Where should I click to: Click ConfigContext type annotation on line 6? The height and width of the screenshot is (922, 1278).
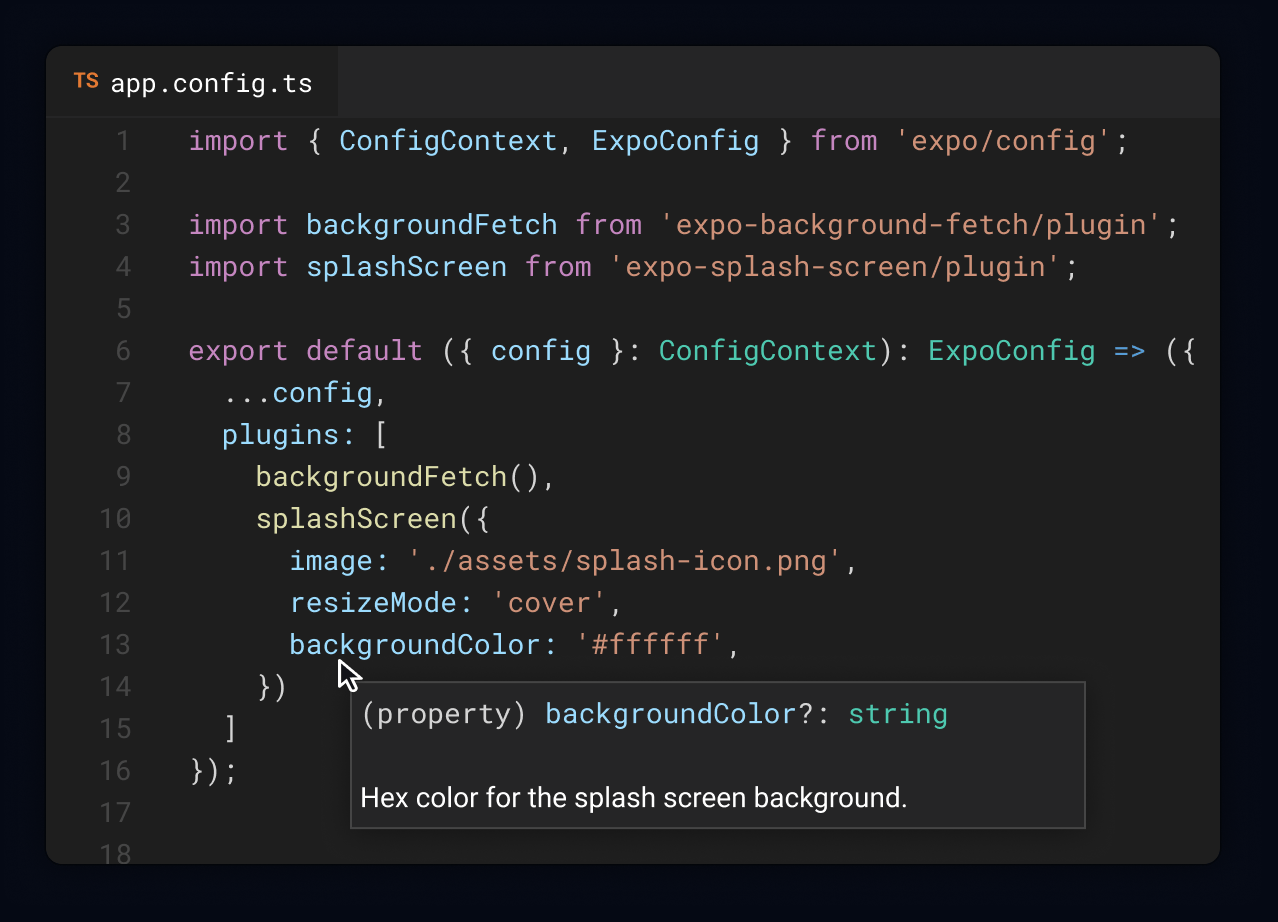tap(768, 351)
